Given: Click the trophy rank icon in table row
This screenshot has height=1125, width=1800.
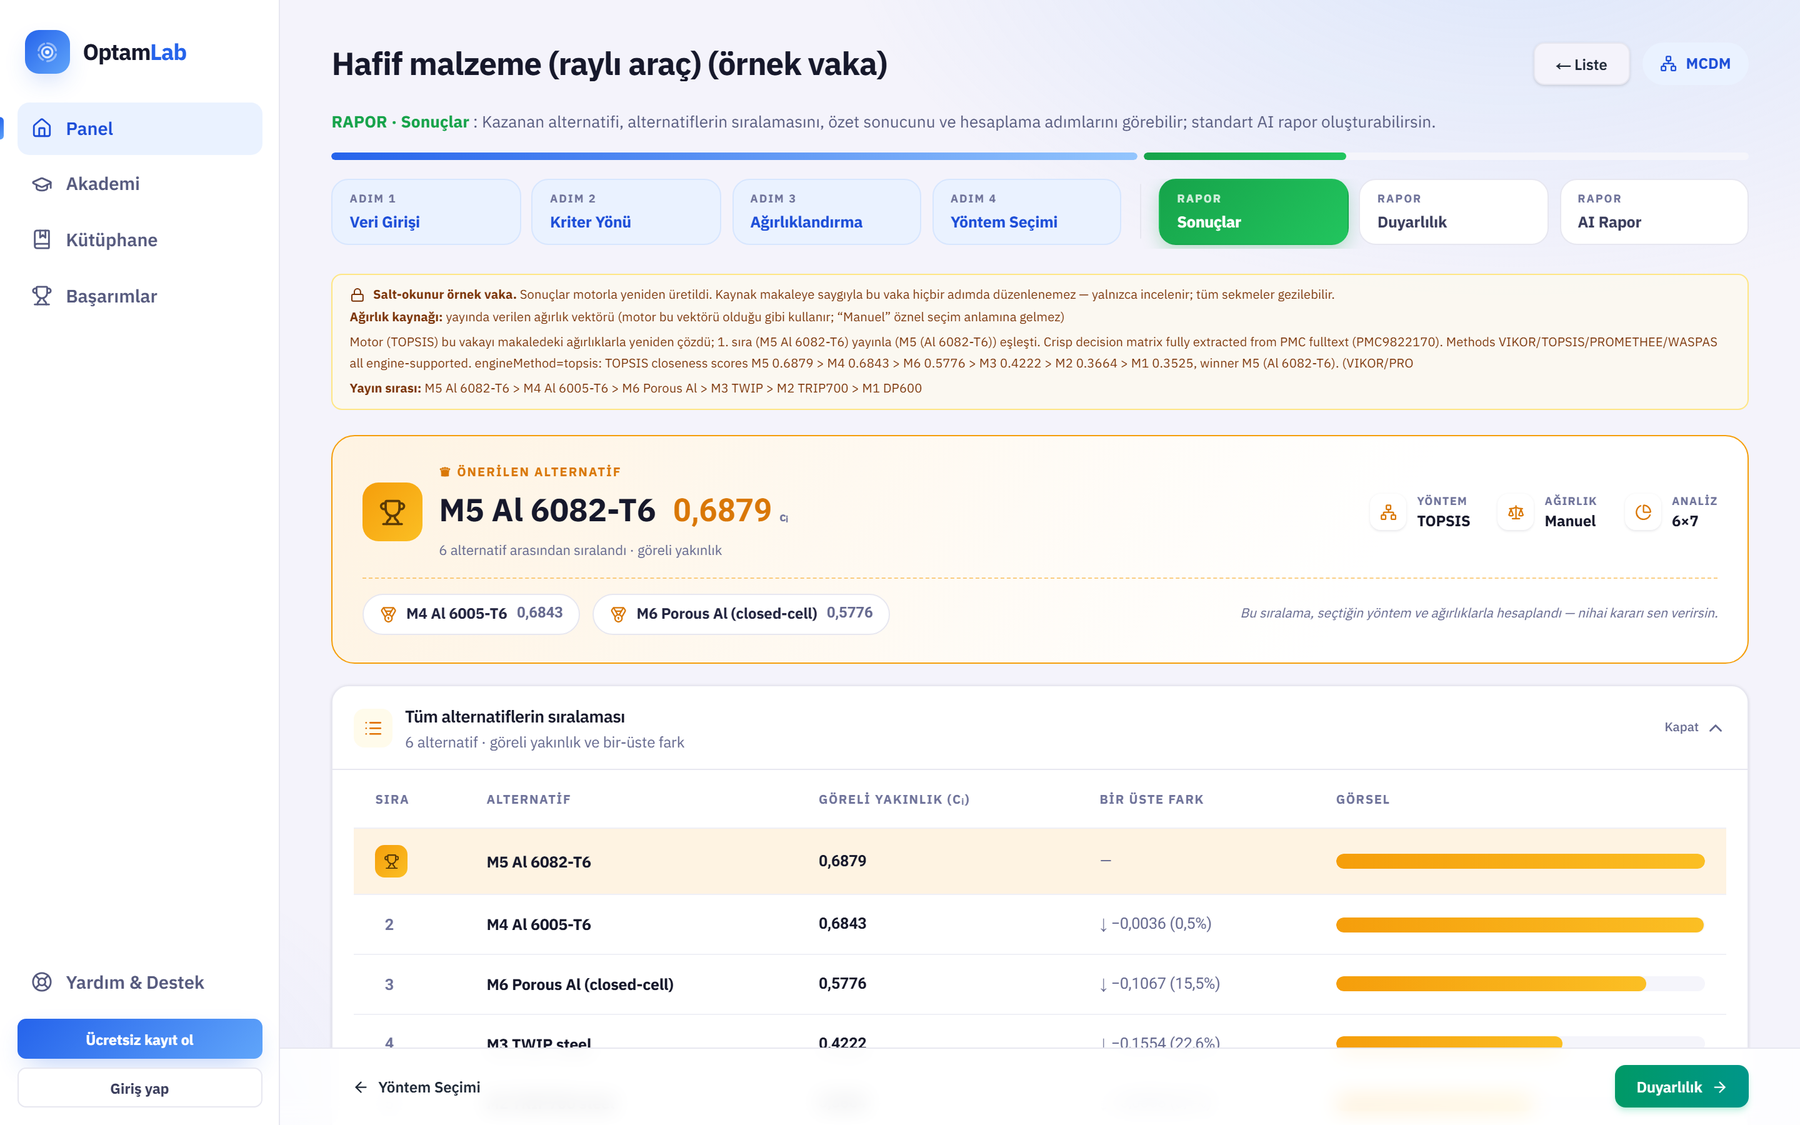Looking at the screenshot, I should [x=391, y=861].
